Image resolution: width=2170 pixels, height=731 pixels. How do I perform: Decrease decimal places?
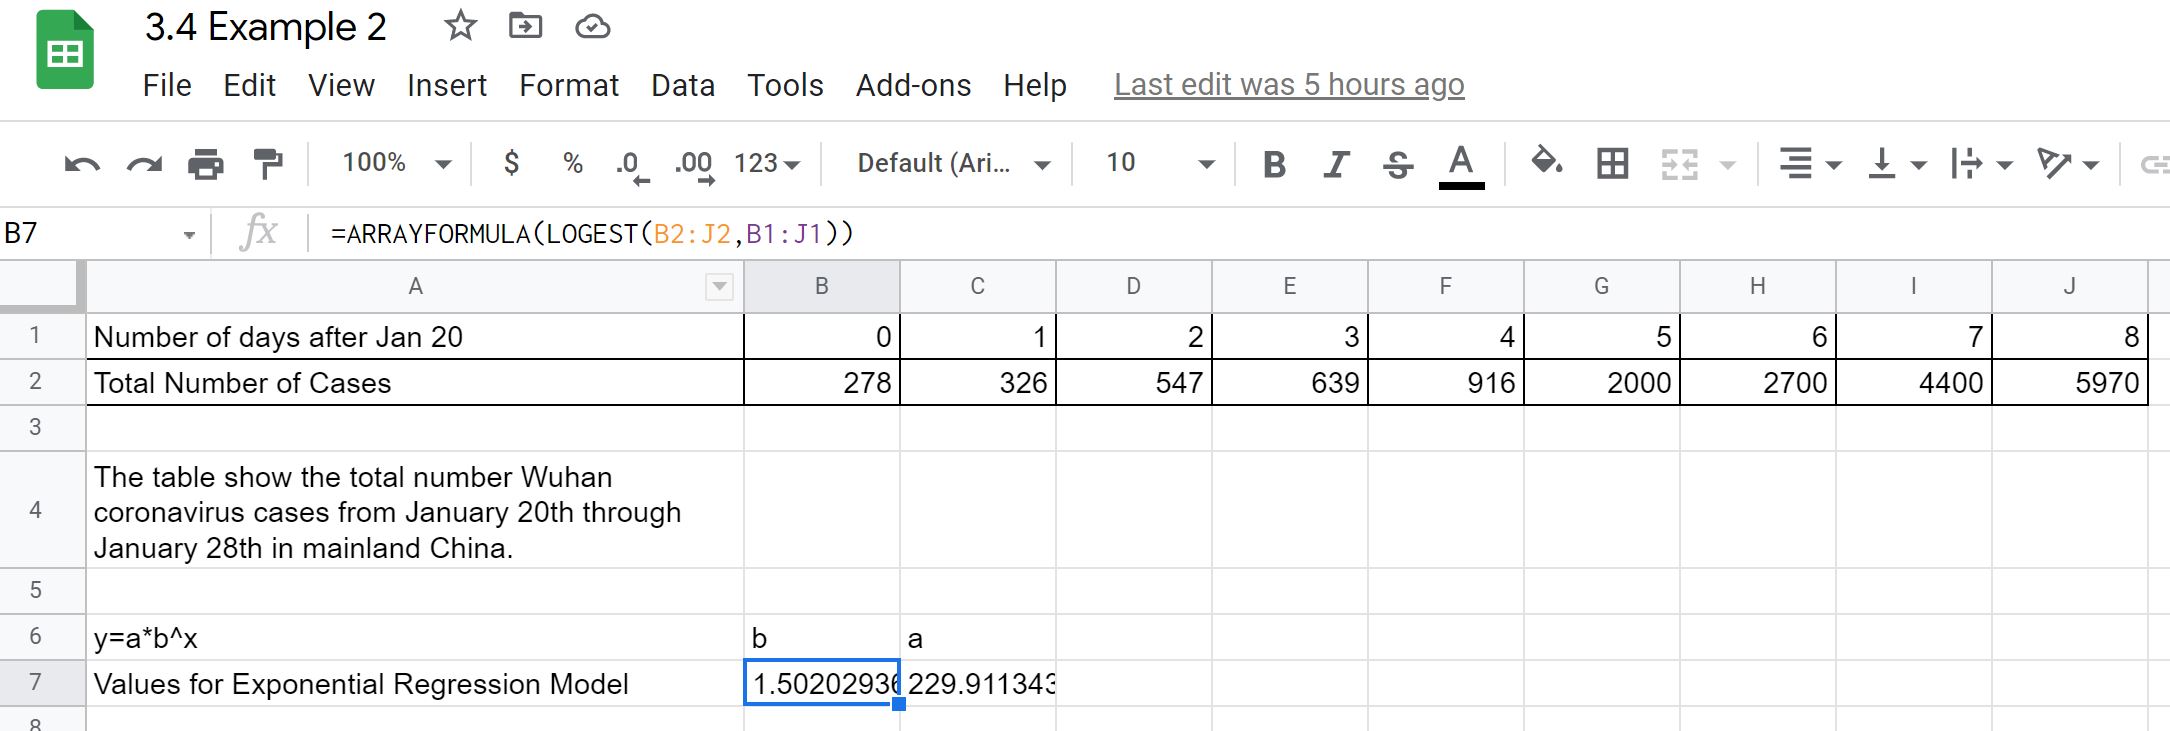(x=632, y=165)
